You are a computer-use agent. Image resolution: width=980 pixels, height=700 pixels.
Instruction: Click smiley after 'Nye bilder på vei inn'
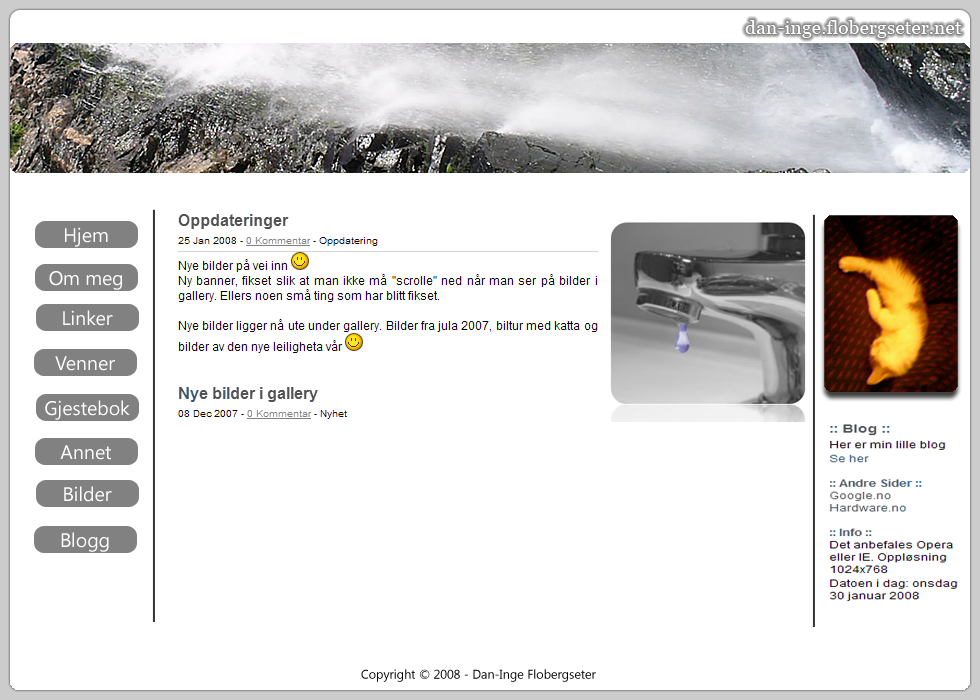(300, 261)
